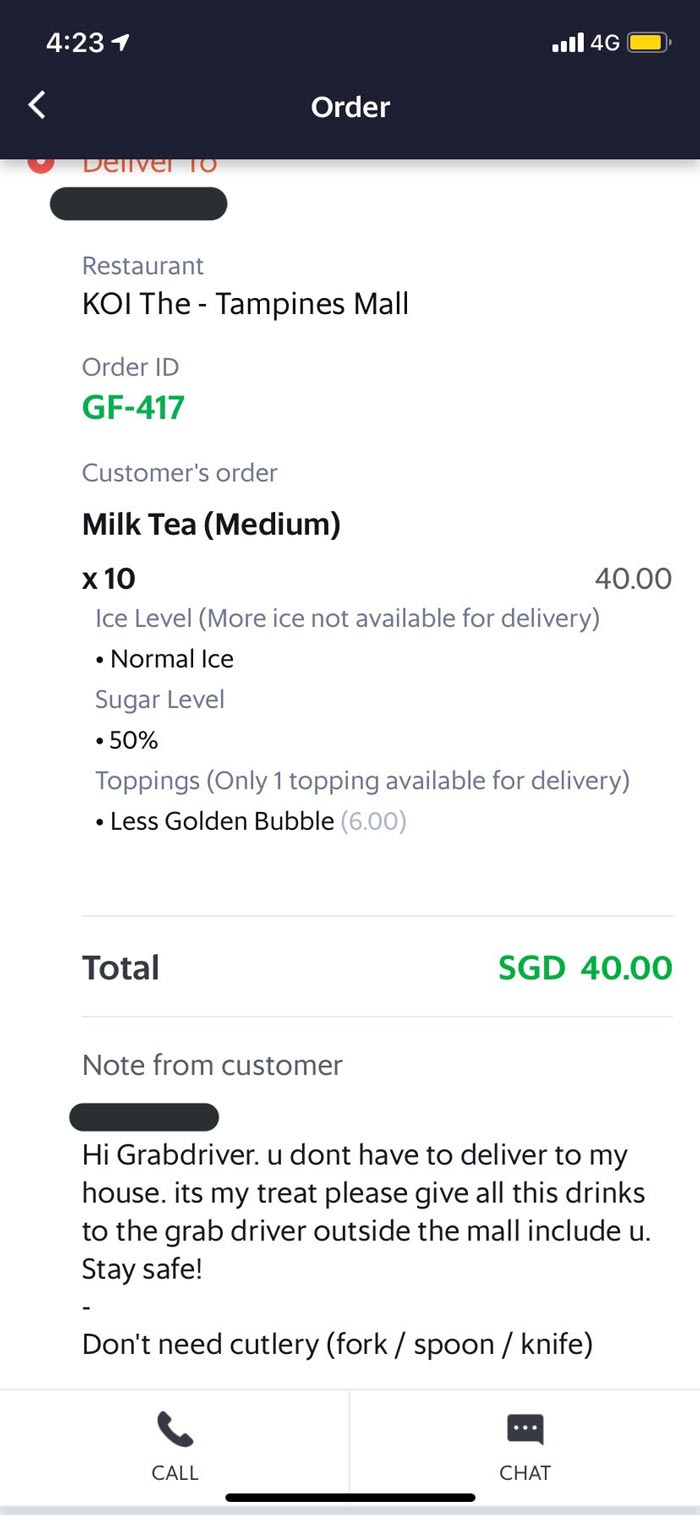This screenshot has height=1515, width=700.
Task: Tap the hidden customer name above the note
Action: coord(144,1117)
